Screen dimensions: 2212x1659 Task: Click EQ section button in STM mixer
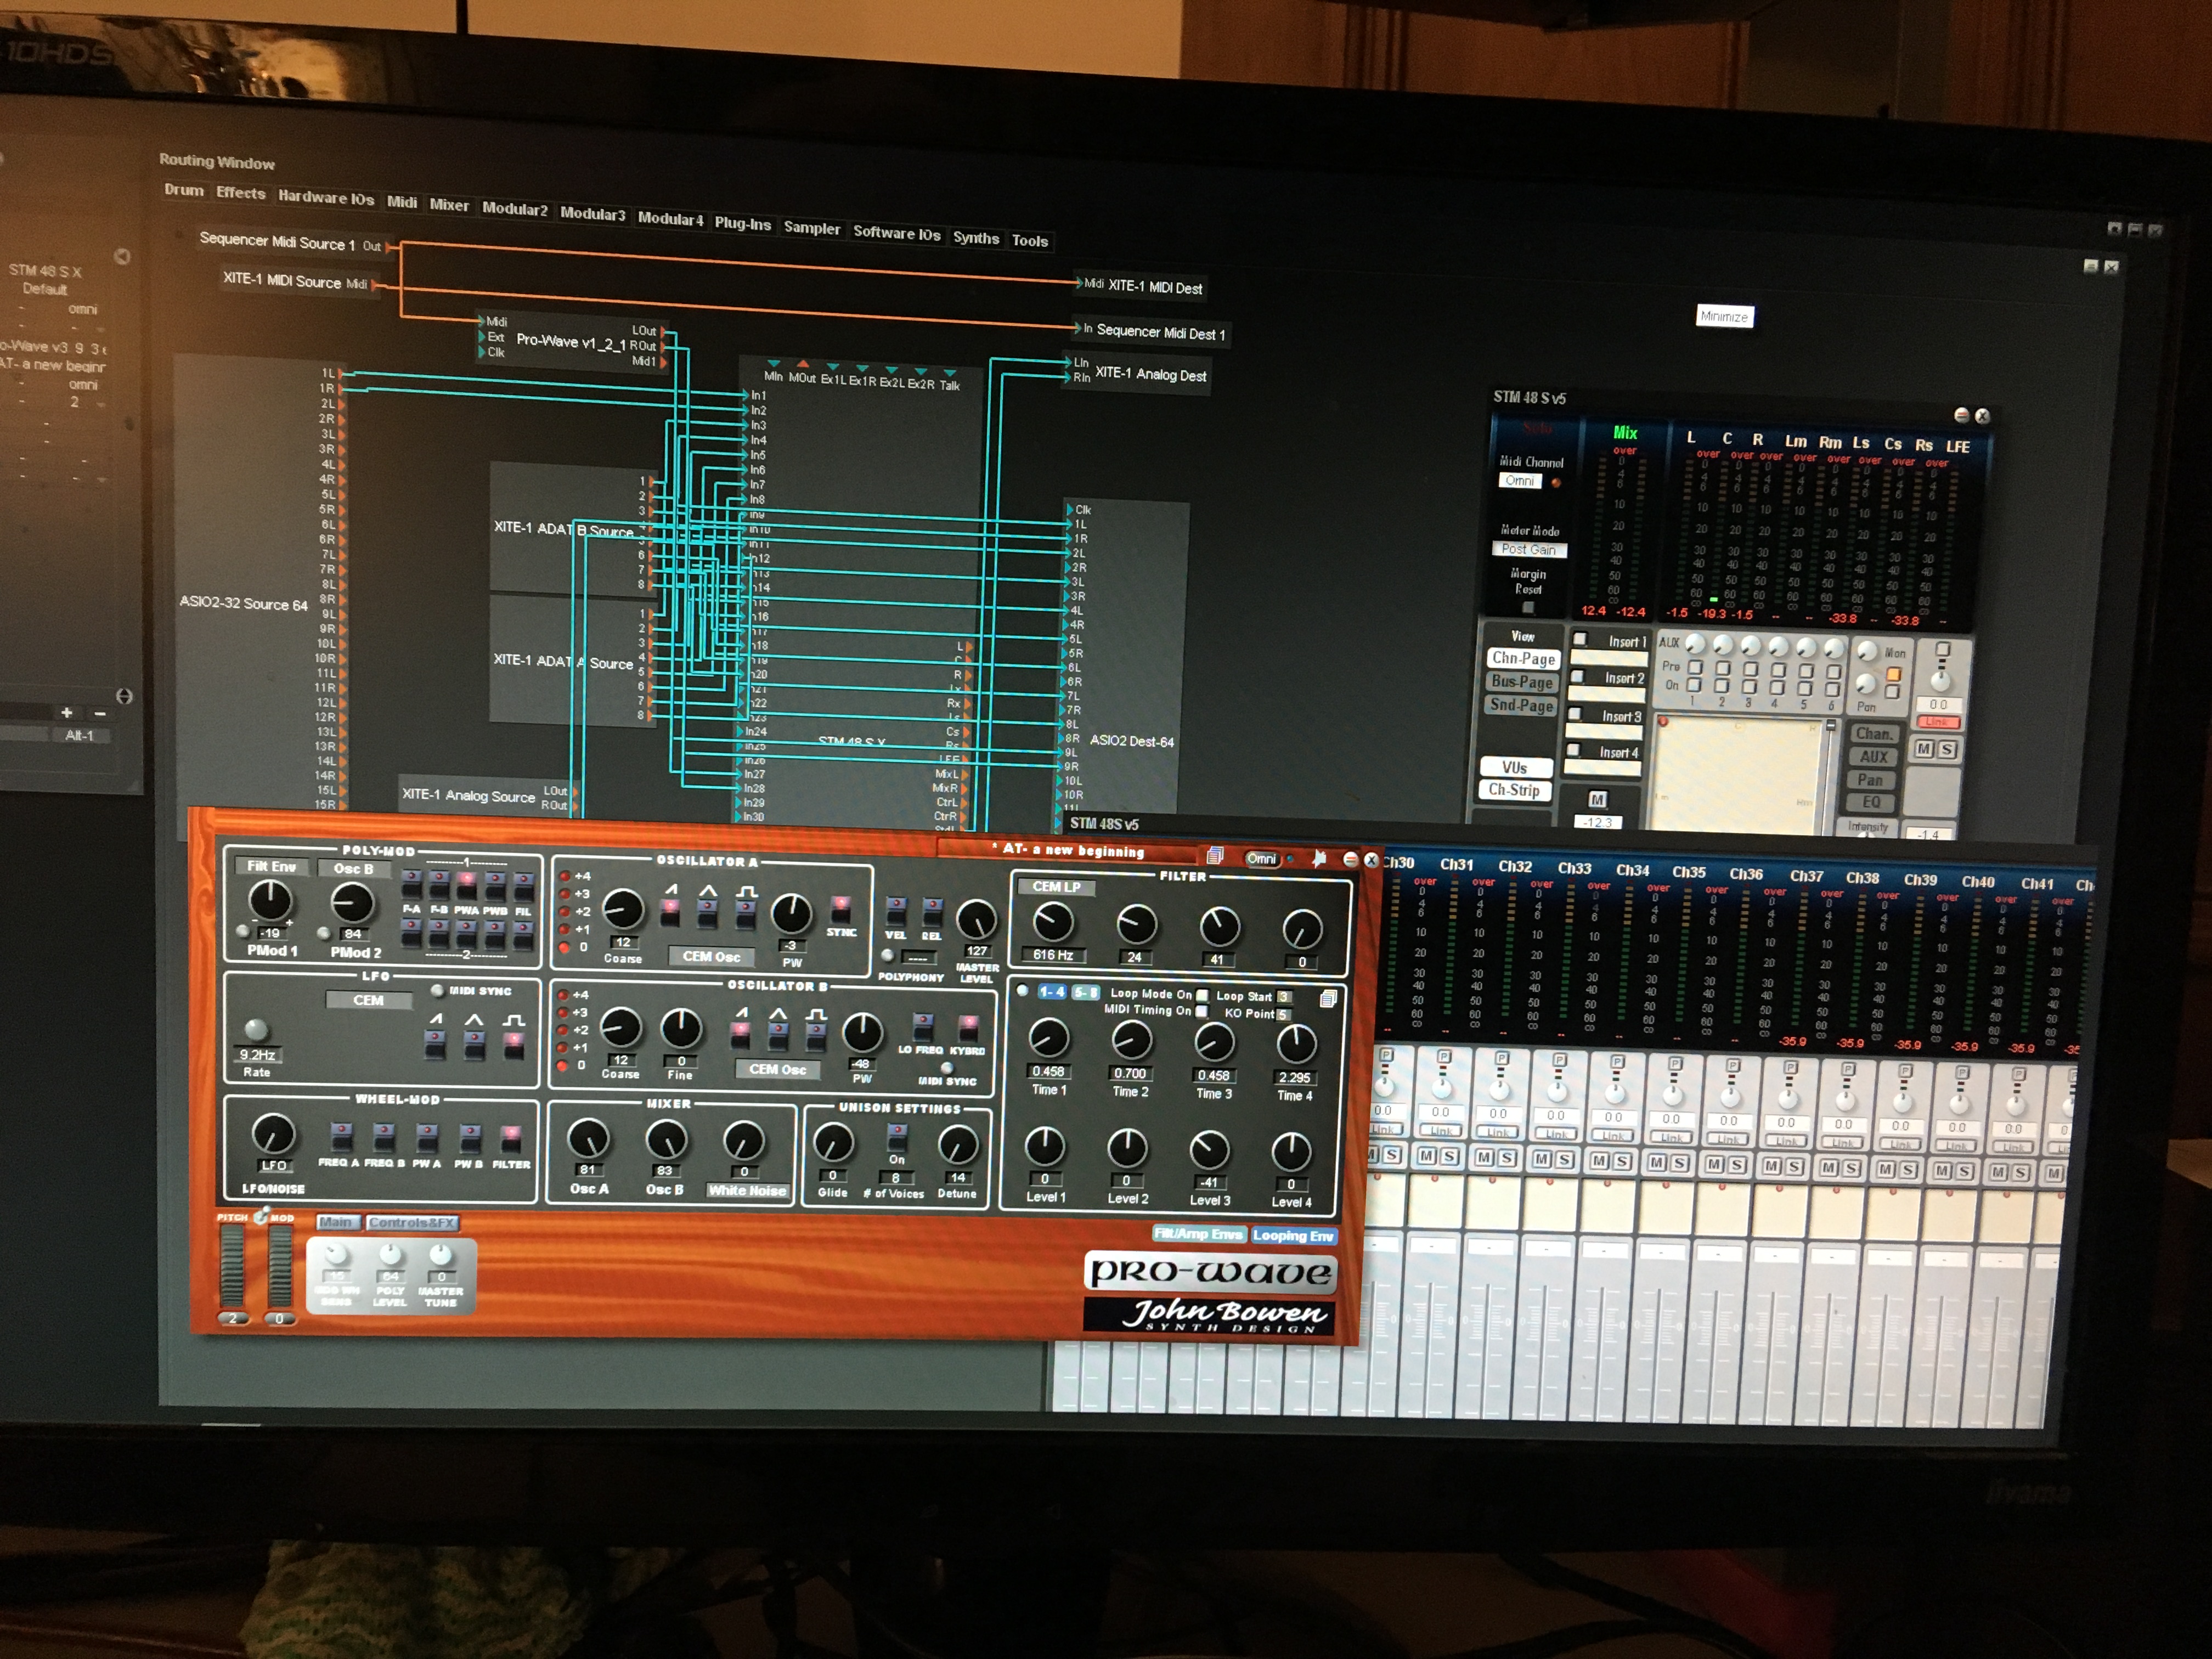(1870, 802)
